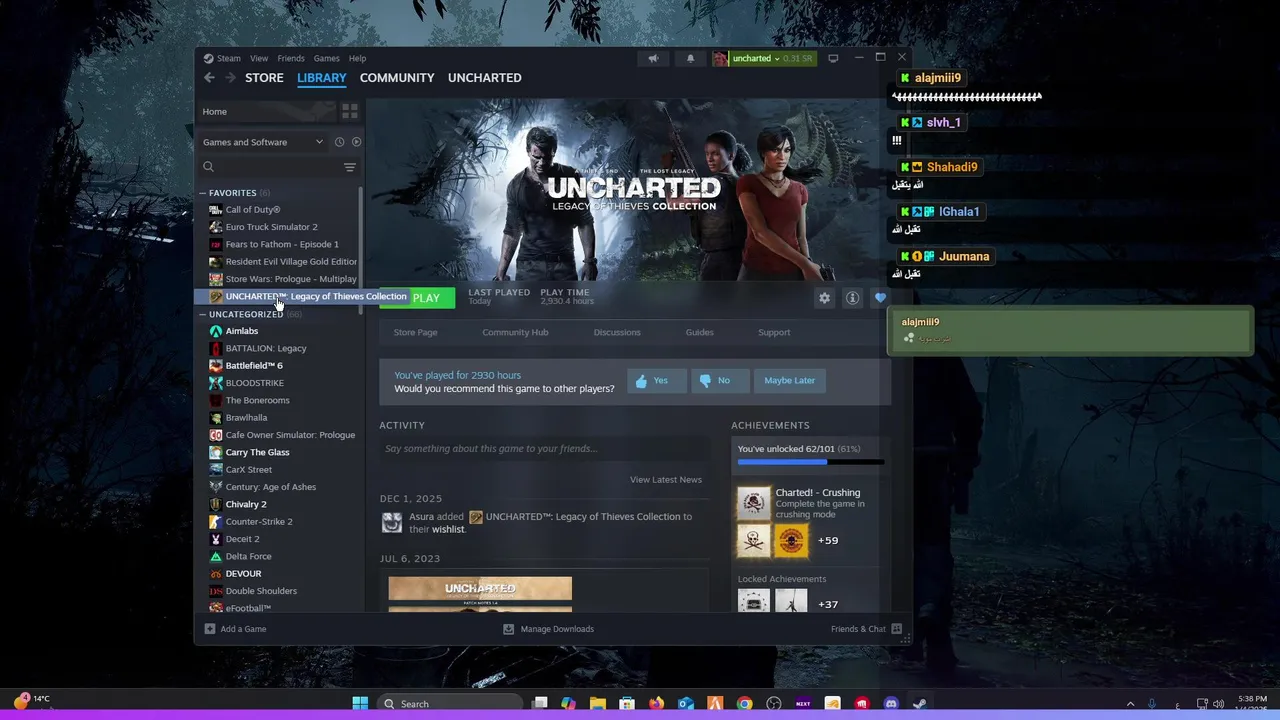The image size is (1280, 720).
Task: Click the Add a Game plus icon
Action: click(x=210, y=629)
